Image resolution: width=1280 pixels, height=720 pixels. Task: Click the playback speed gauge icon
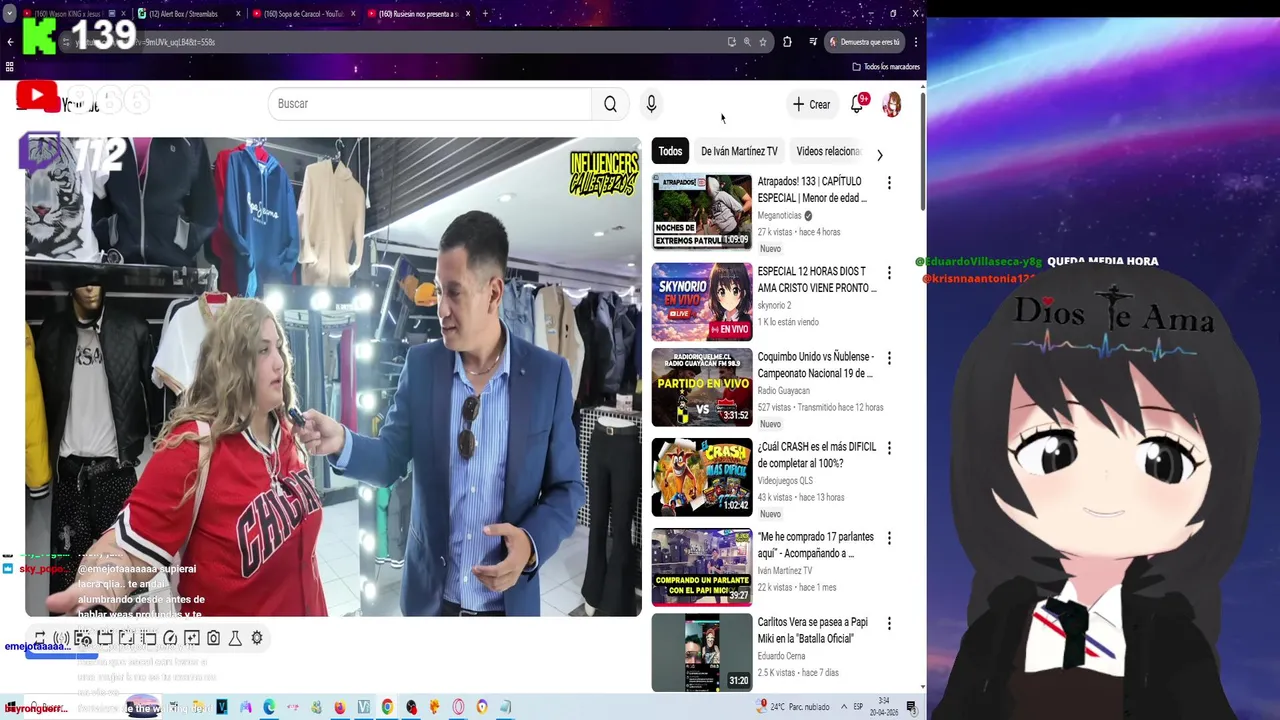pos(170,638)
